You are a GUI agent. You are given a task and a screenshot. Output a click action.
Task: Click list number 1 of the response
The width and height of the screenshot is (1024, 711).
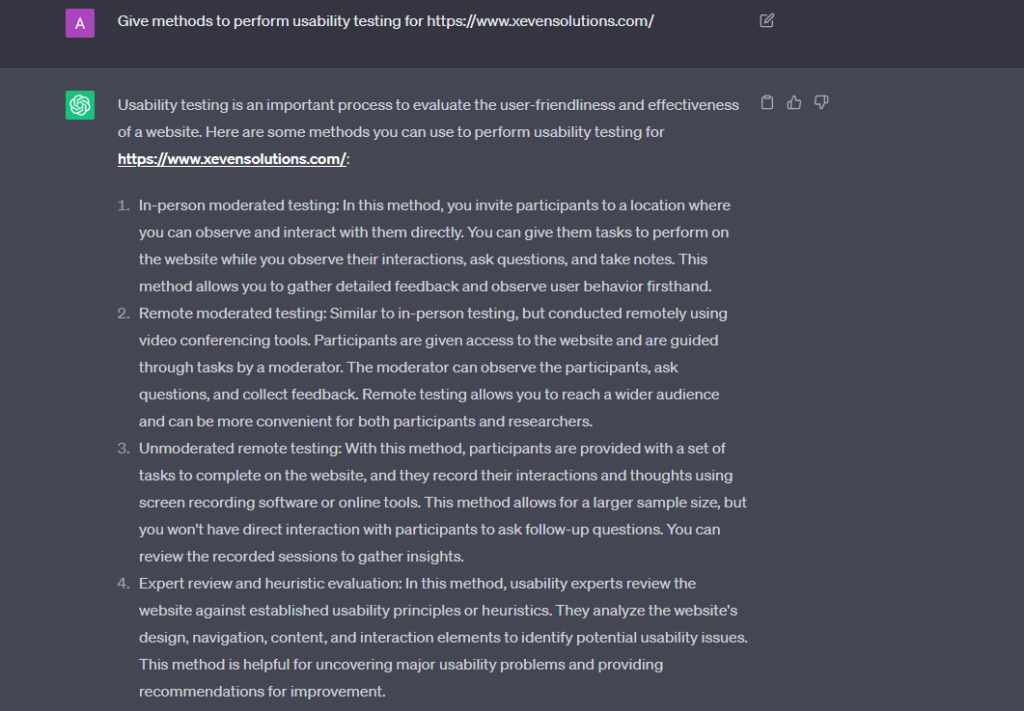point(124,205)
